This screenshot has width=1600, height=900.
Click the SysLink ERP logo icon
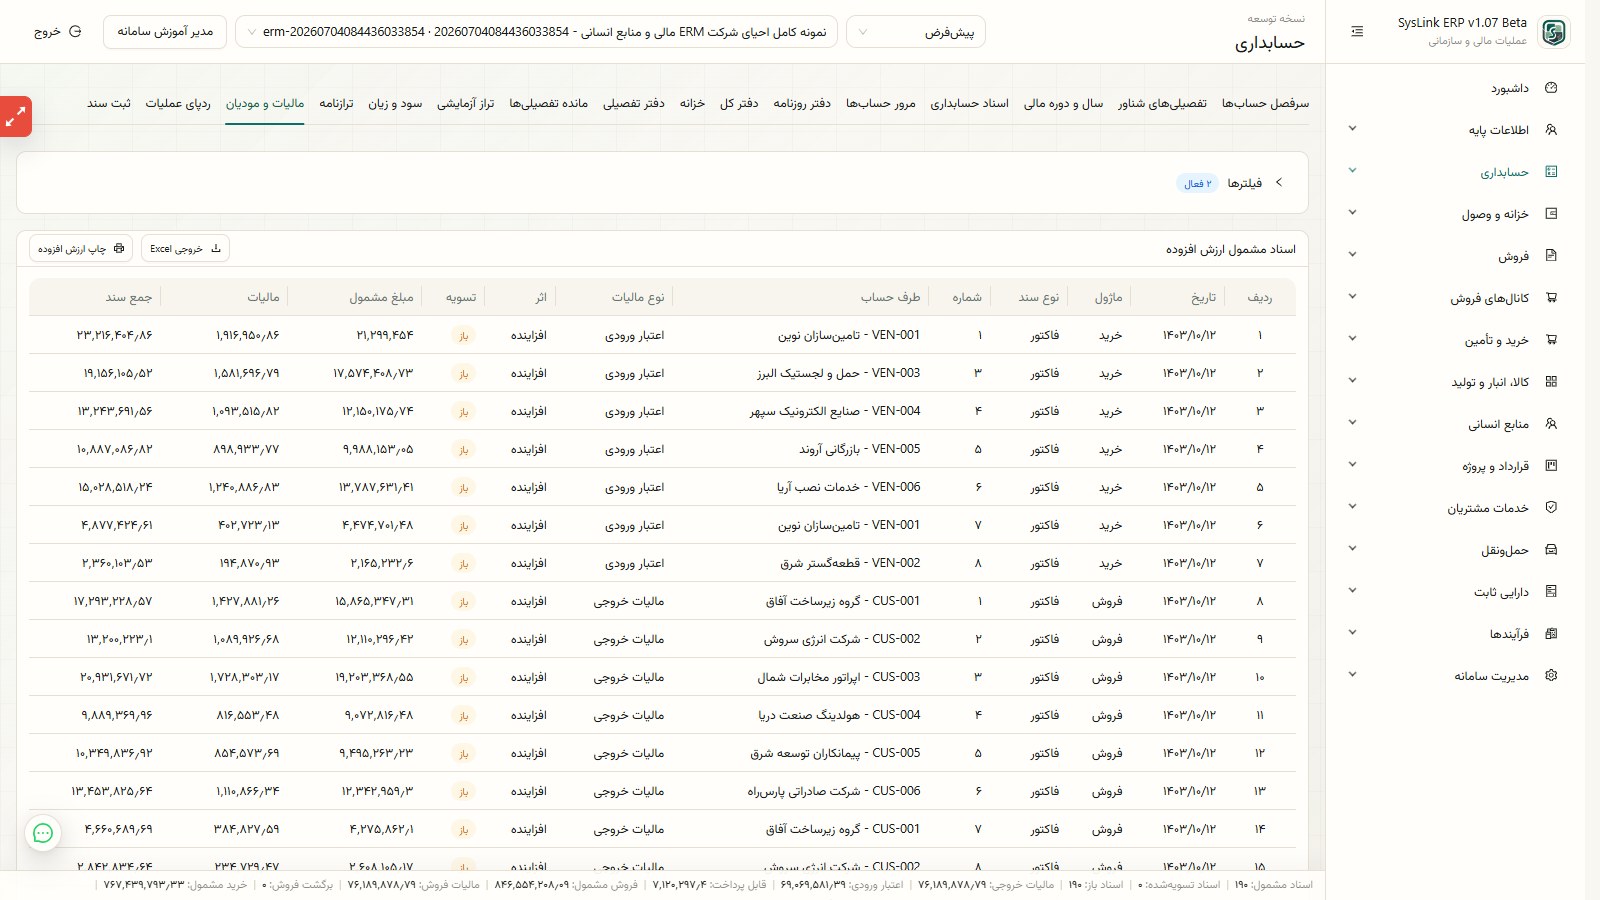(1553, 32)
